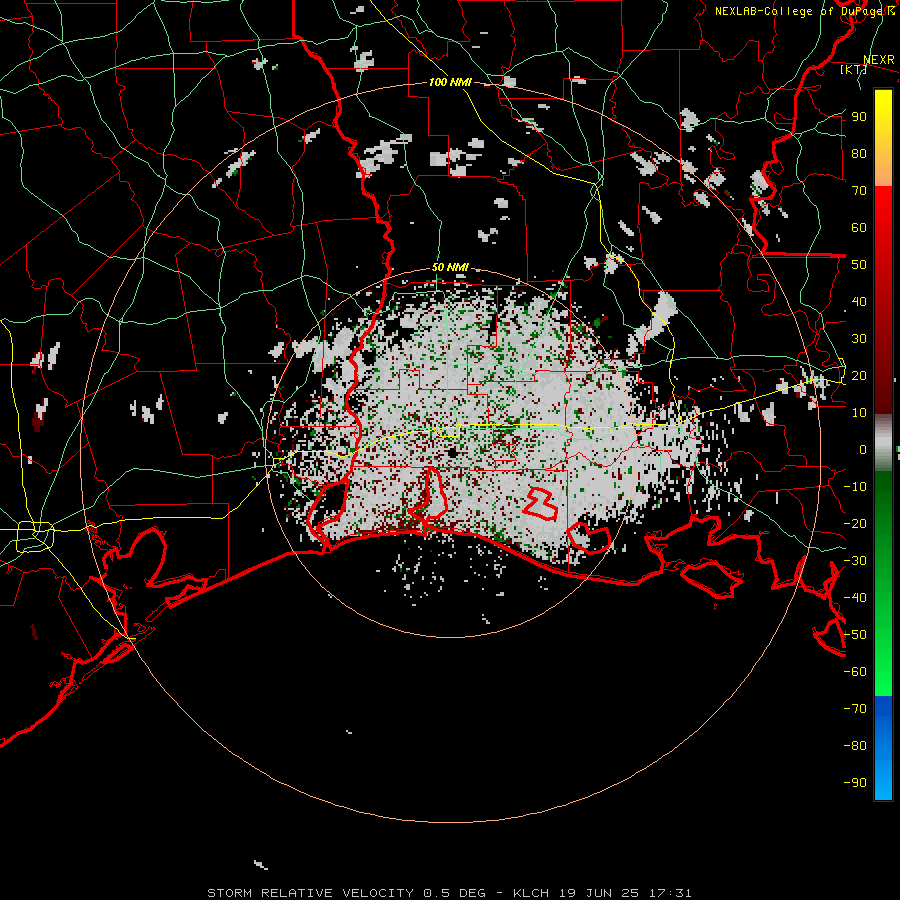
Task: Click the 80 value on the velocity scale
Action: coord(859,153)
